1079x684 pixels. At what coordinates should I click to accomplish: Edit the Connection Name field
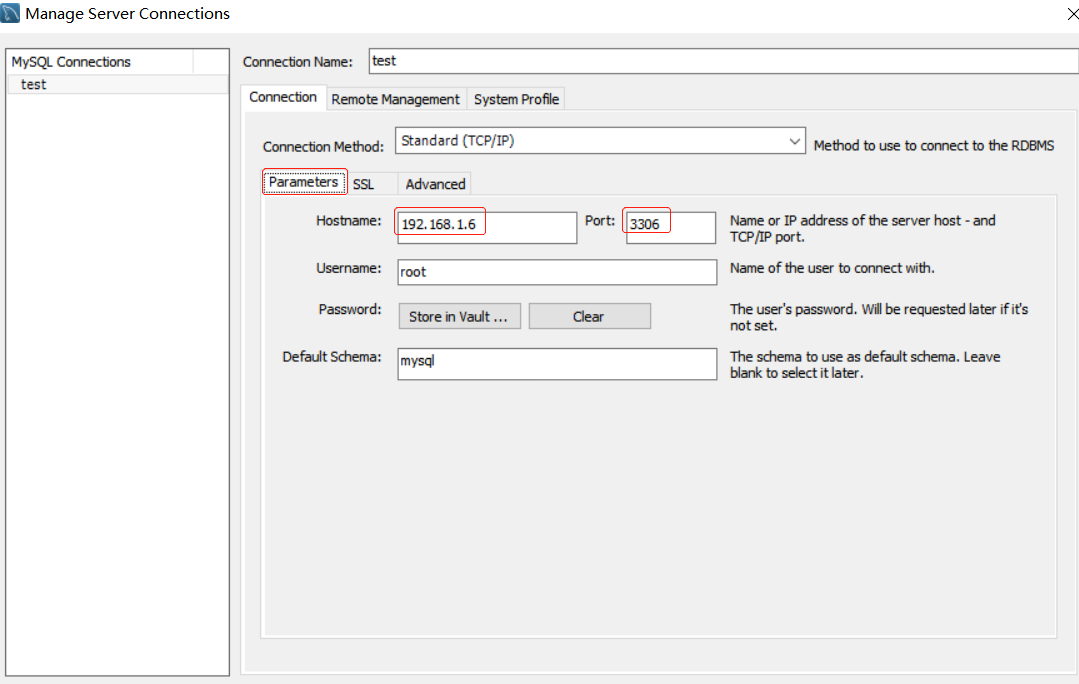coord(723,61)
